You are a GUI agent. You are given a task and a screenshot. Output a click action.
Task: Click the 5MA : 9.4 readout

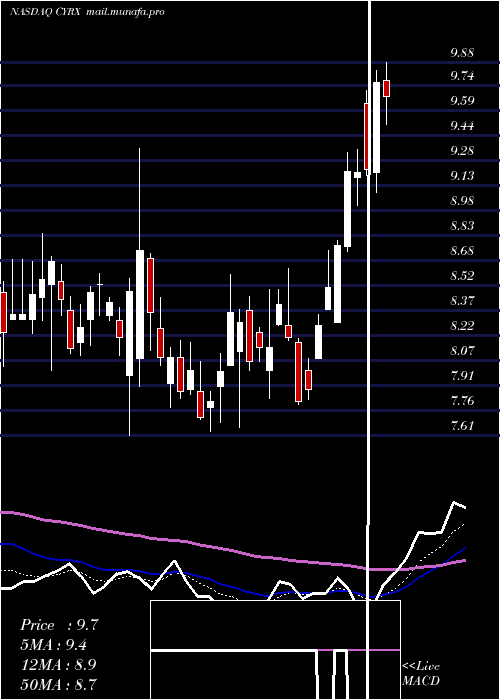click(x=54, y=645)
